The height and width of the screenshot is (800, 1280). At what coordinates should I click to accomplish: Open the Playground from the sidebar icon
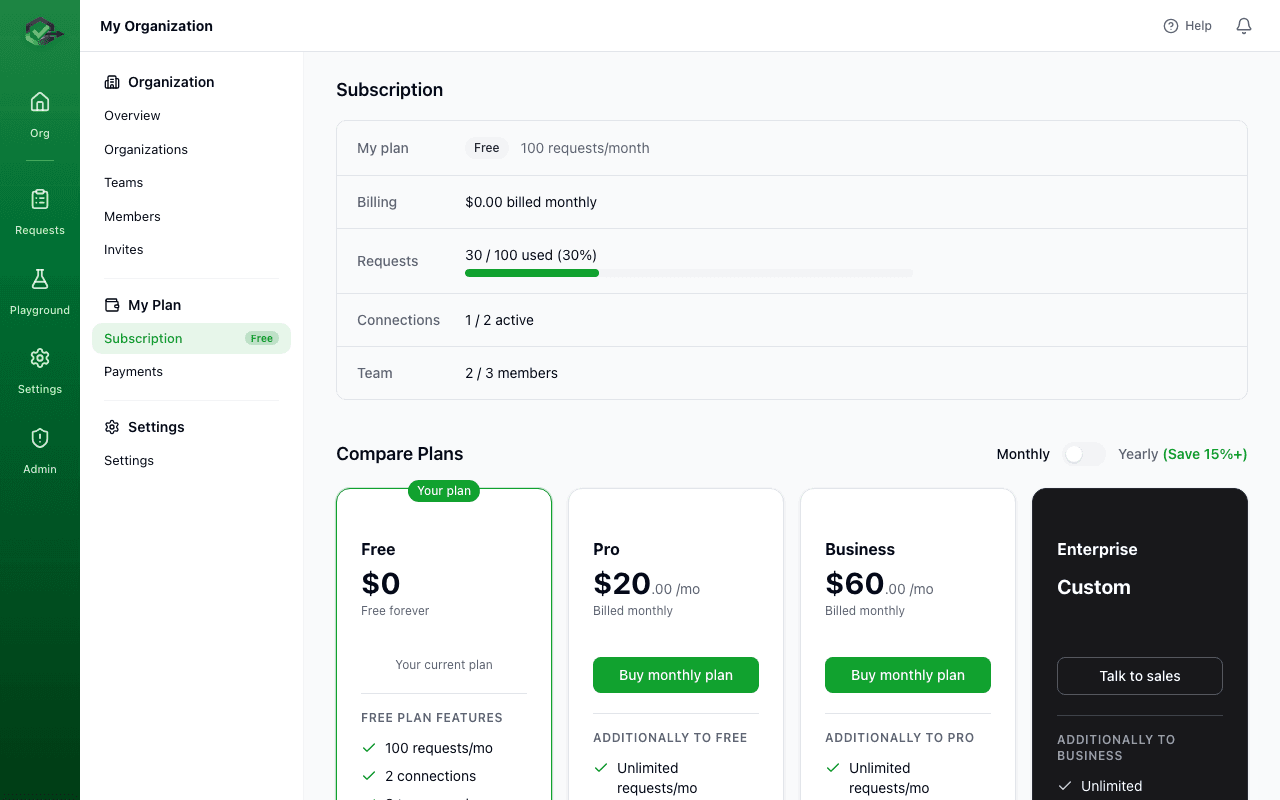tap(39, 278)
